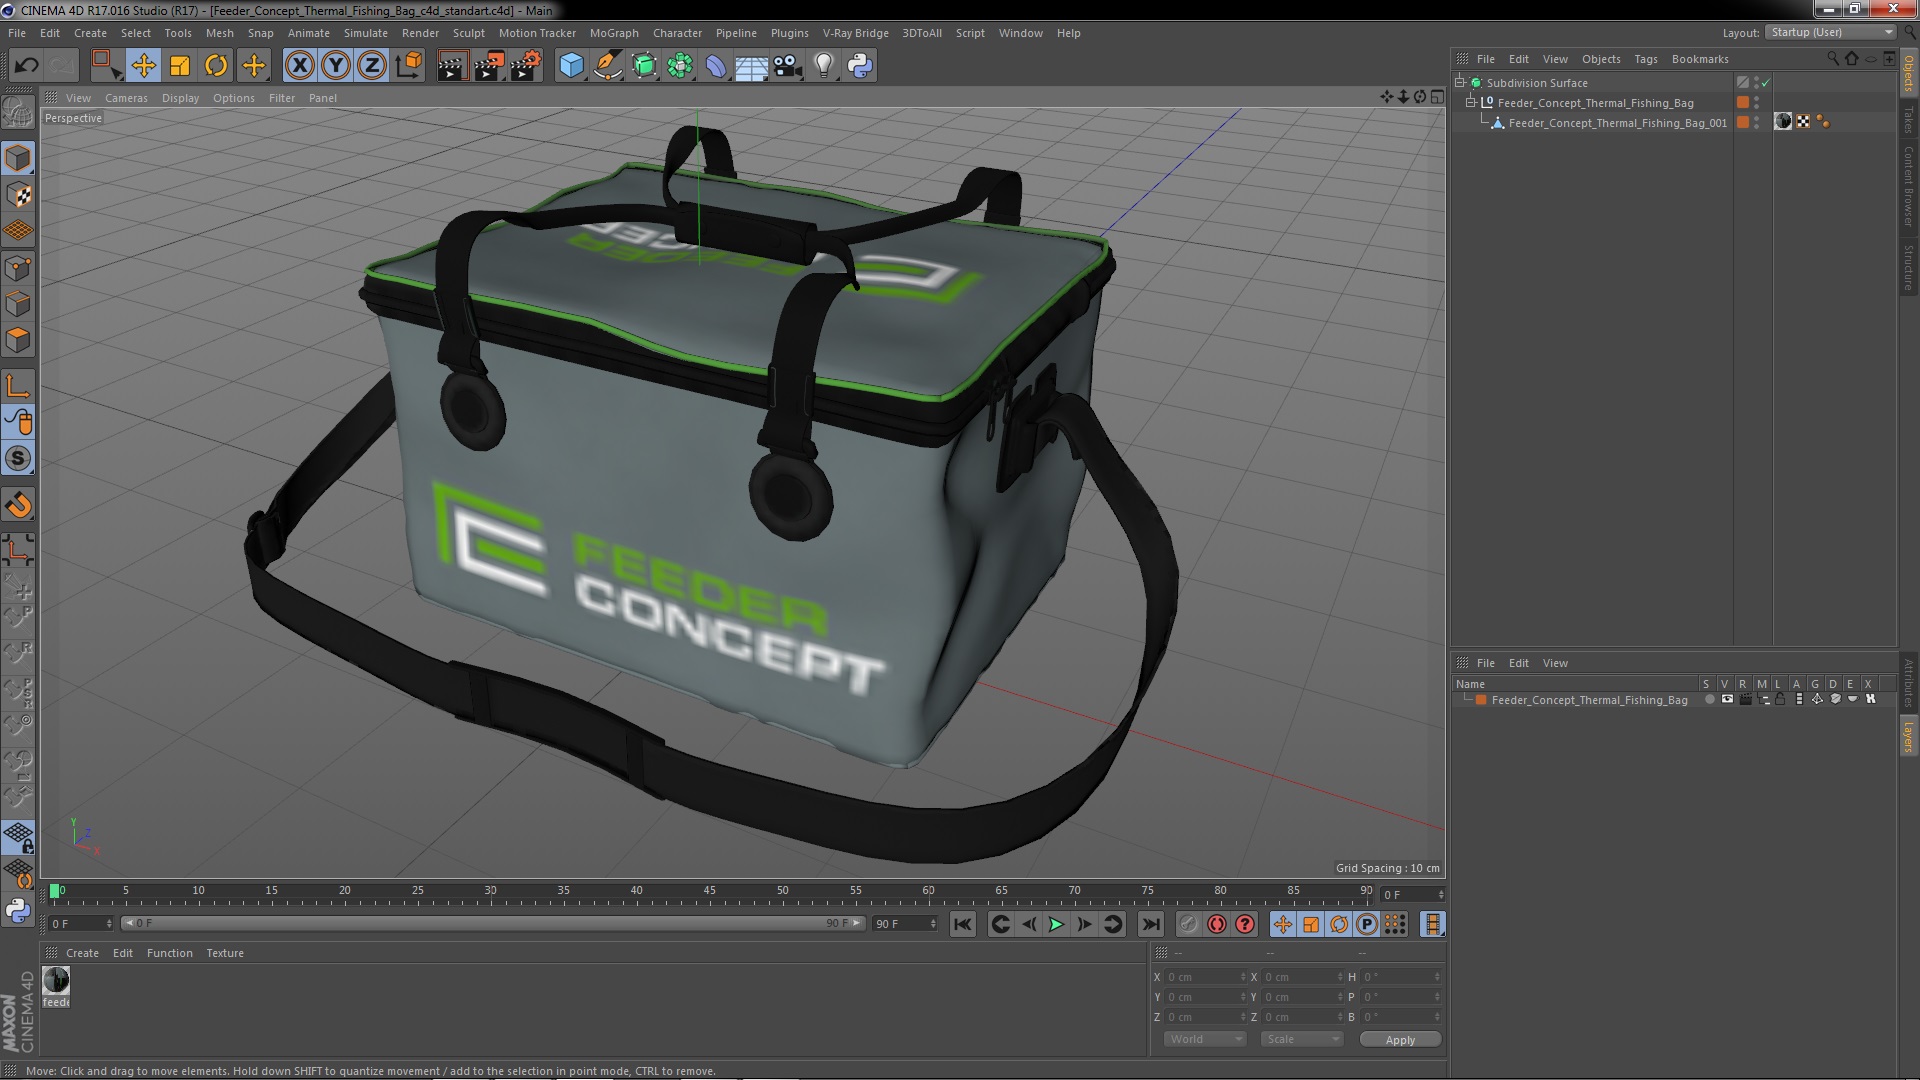This screenshot has width=1920, height=1080.
Task: Toggle X axis lock
Action: click(299, 66)
